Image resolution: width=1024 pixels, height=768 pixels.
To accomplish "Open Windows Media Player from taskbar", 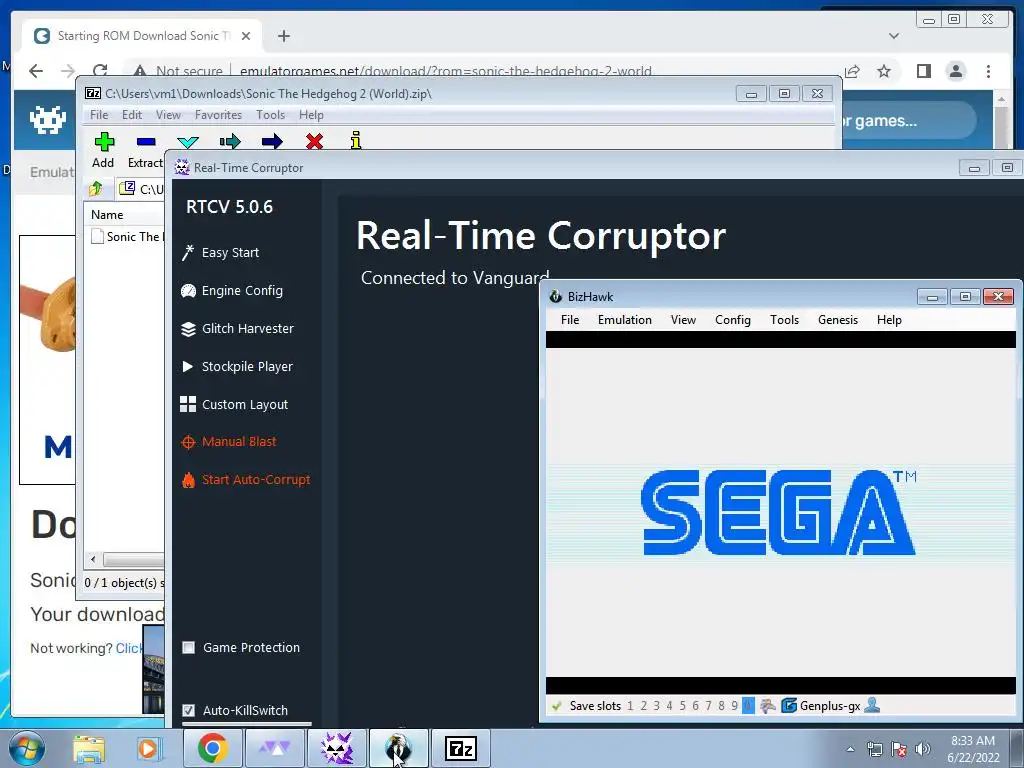I will pos(148,749).
